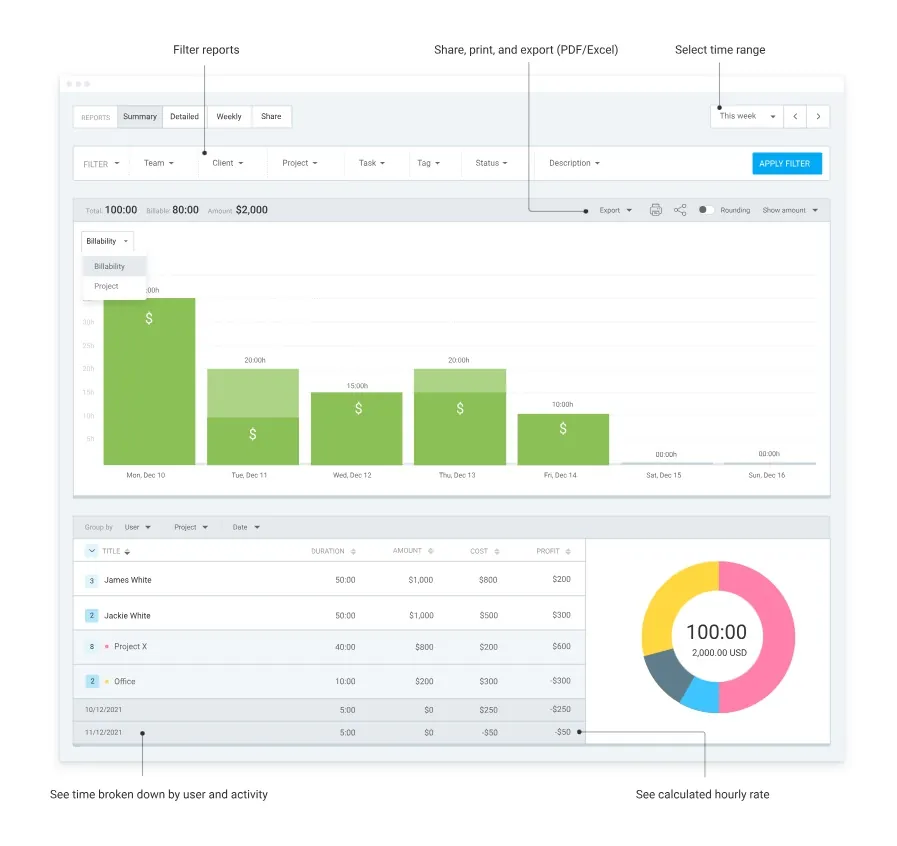Go to next week with right arrow
The width and height of the screenshot is (897, 846).
click(818, 116)
